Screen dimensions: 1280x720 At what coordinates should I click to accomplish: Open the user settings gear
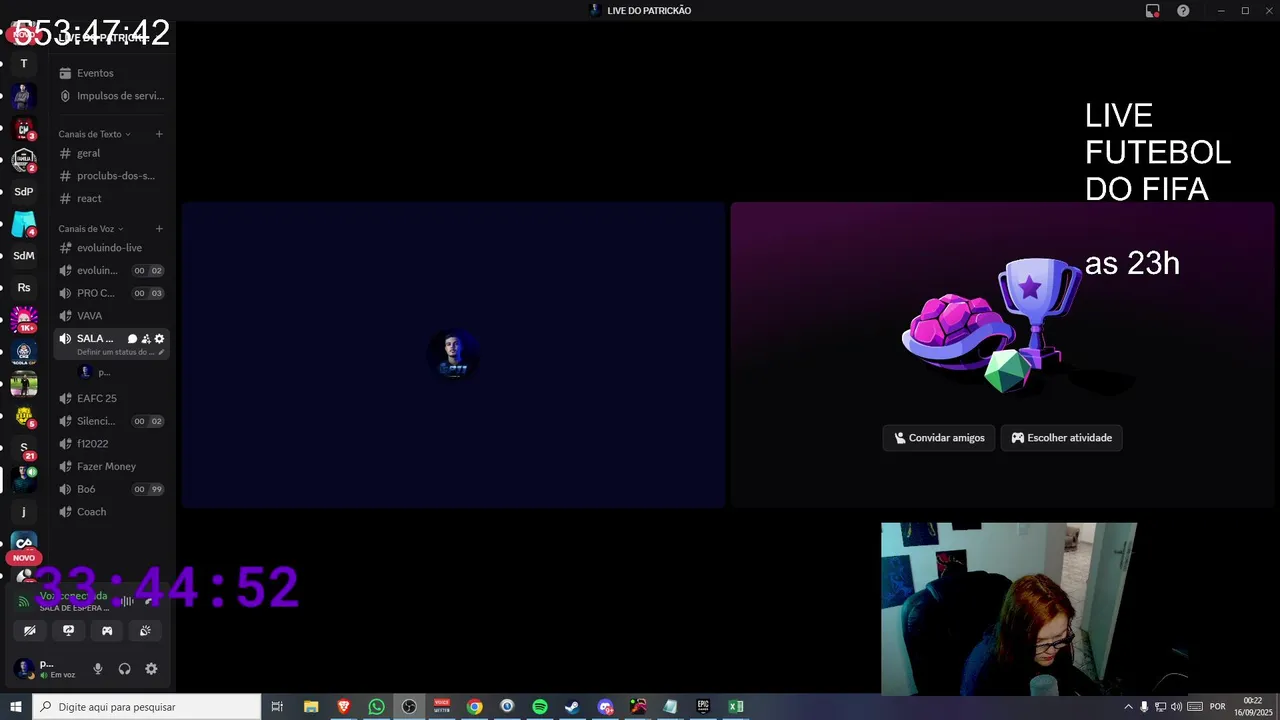tap(151, 669)
